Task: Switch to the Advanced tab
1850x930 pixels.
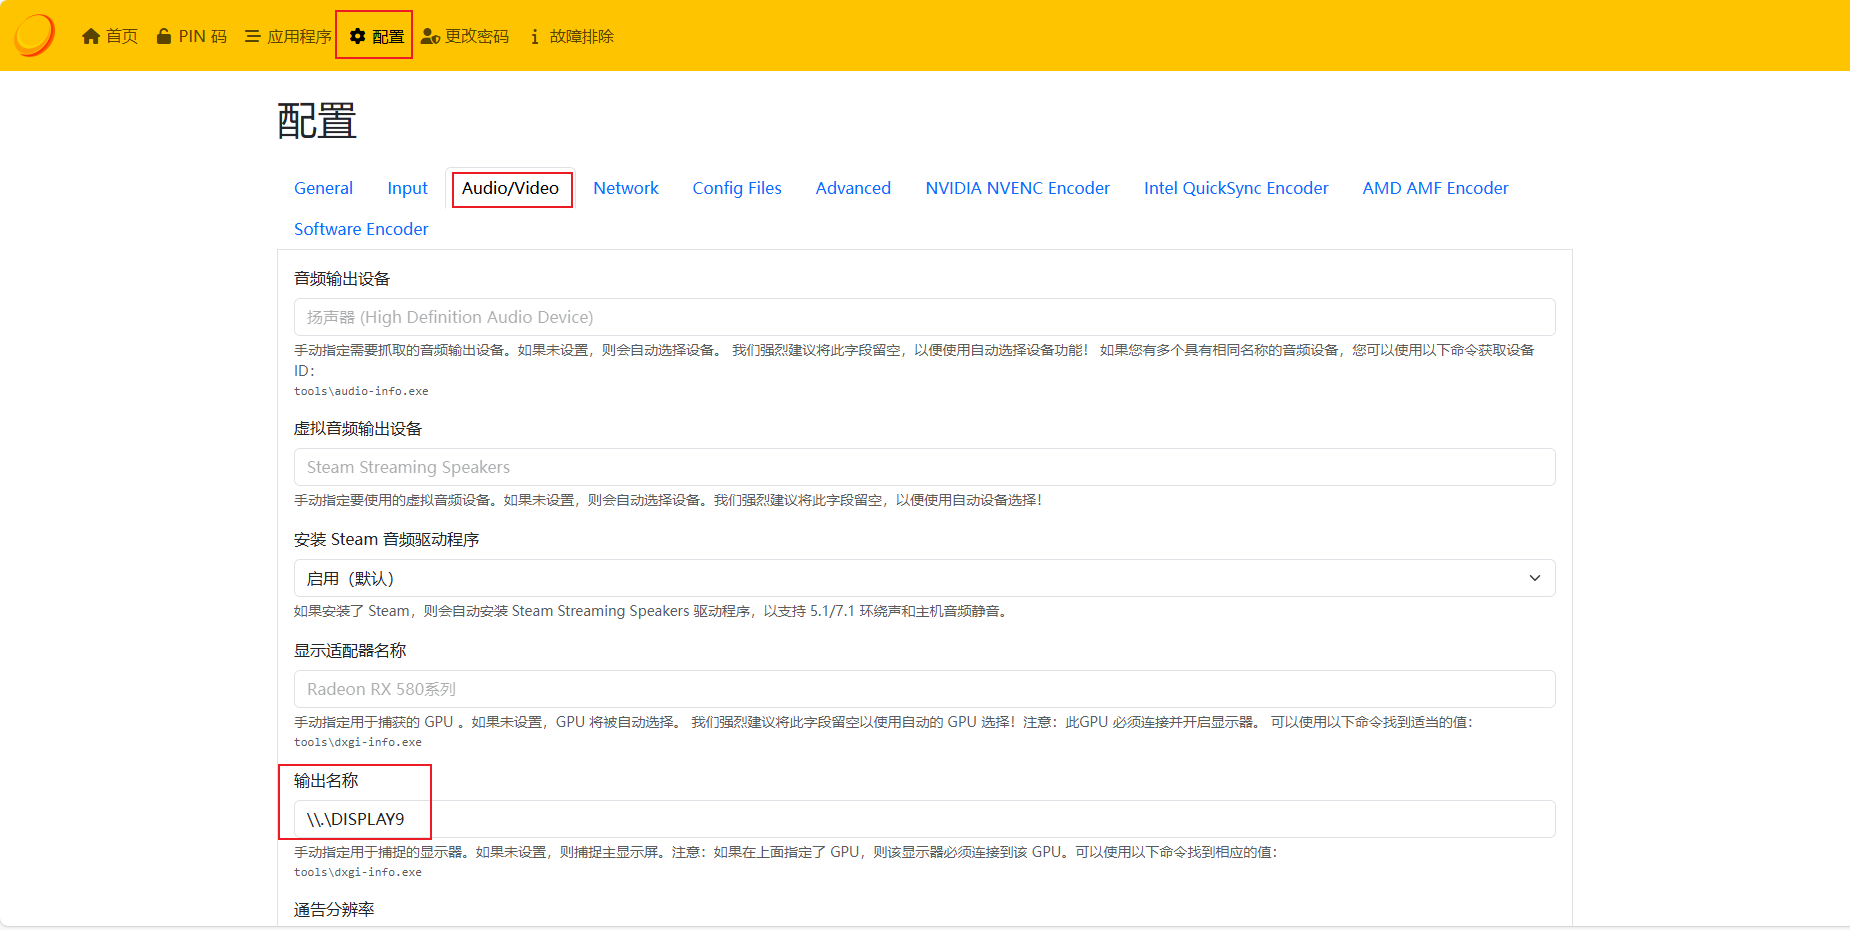Action: (853, 188)
